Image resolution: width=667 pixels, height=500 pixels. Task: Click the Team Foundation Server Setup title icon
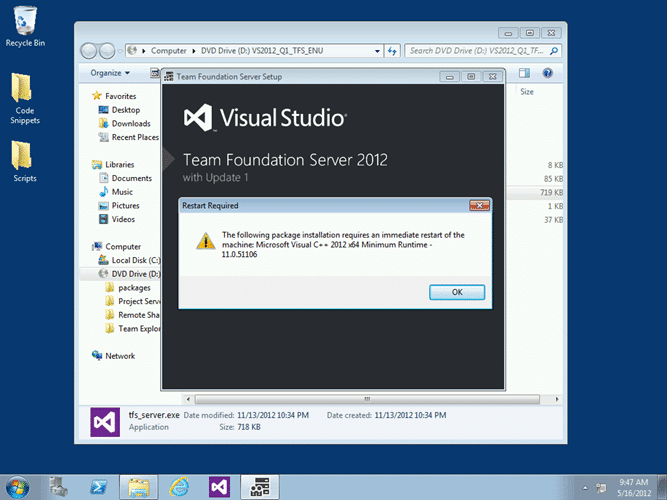click(x=169, y=77)
